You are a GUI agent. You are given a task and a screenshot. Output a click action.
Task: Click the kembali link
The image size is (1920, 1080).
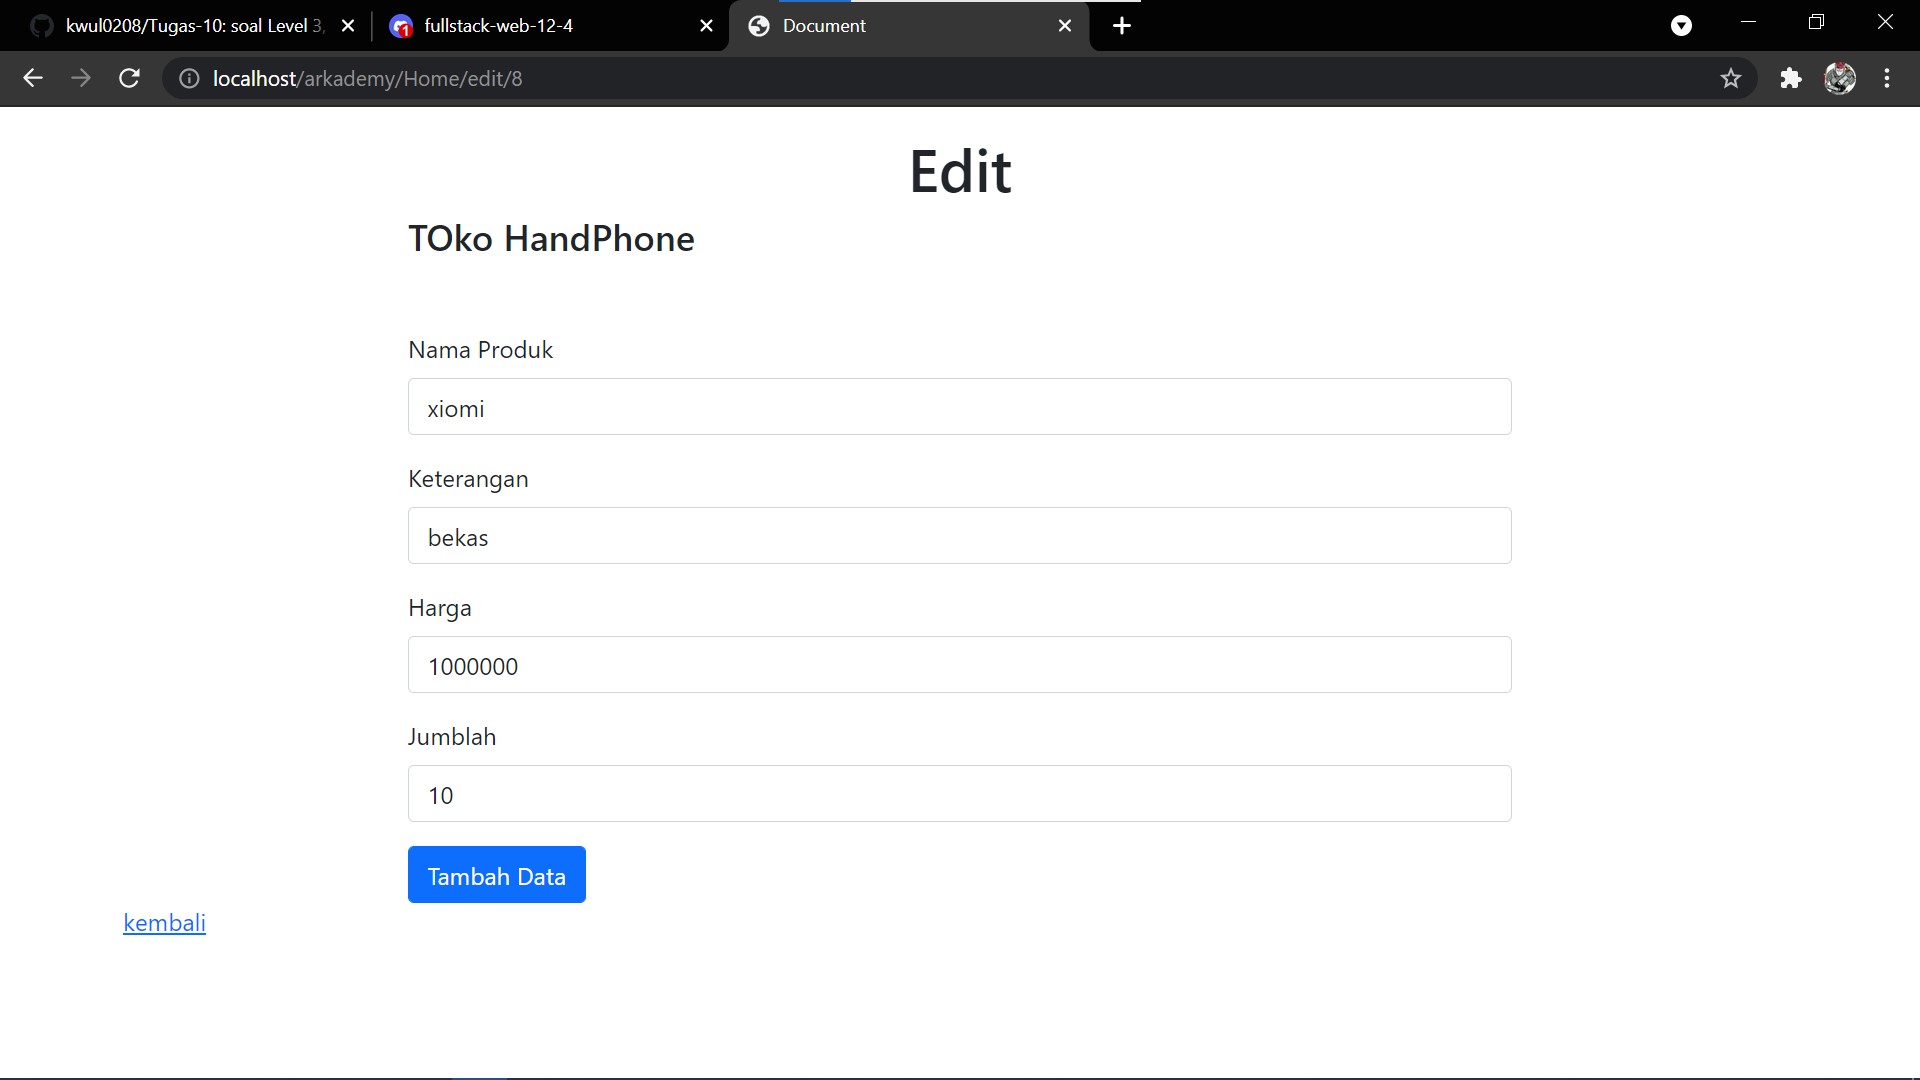point(164,923)
